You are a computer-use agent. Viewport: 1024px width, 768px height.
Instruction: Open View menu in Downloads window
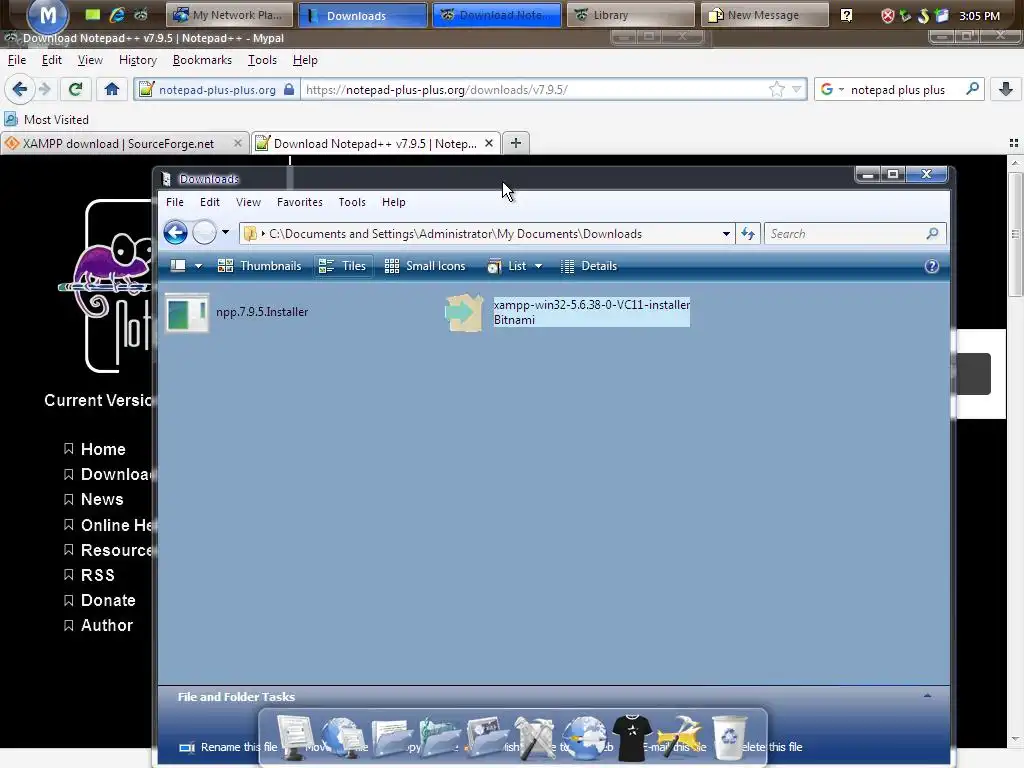click(x=248, y=202)
